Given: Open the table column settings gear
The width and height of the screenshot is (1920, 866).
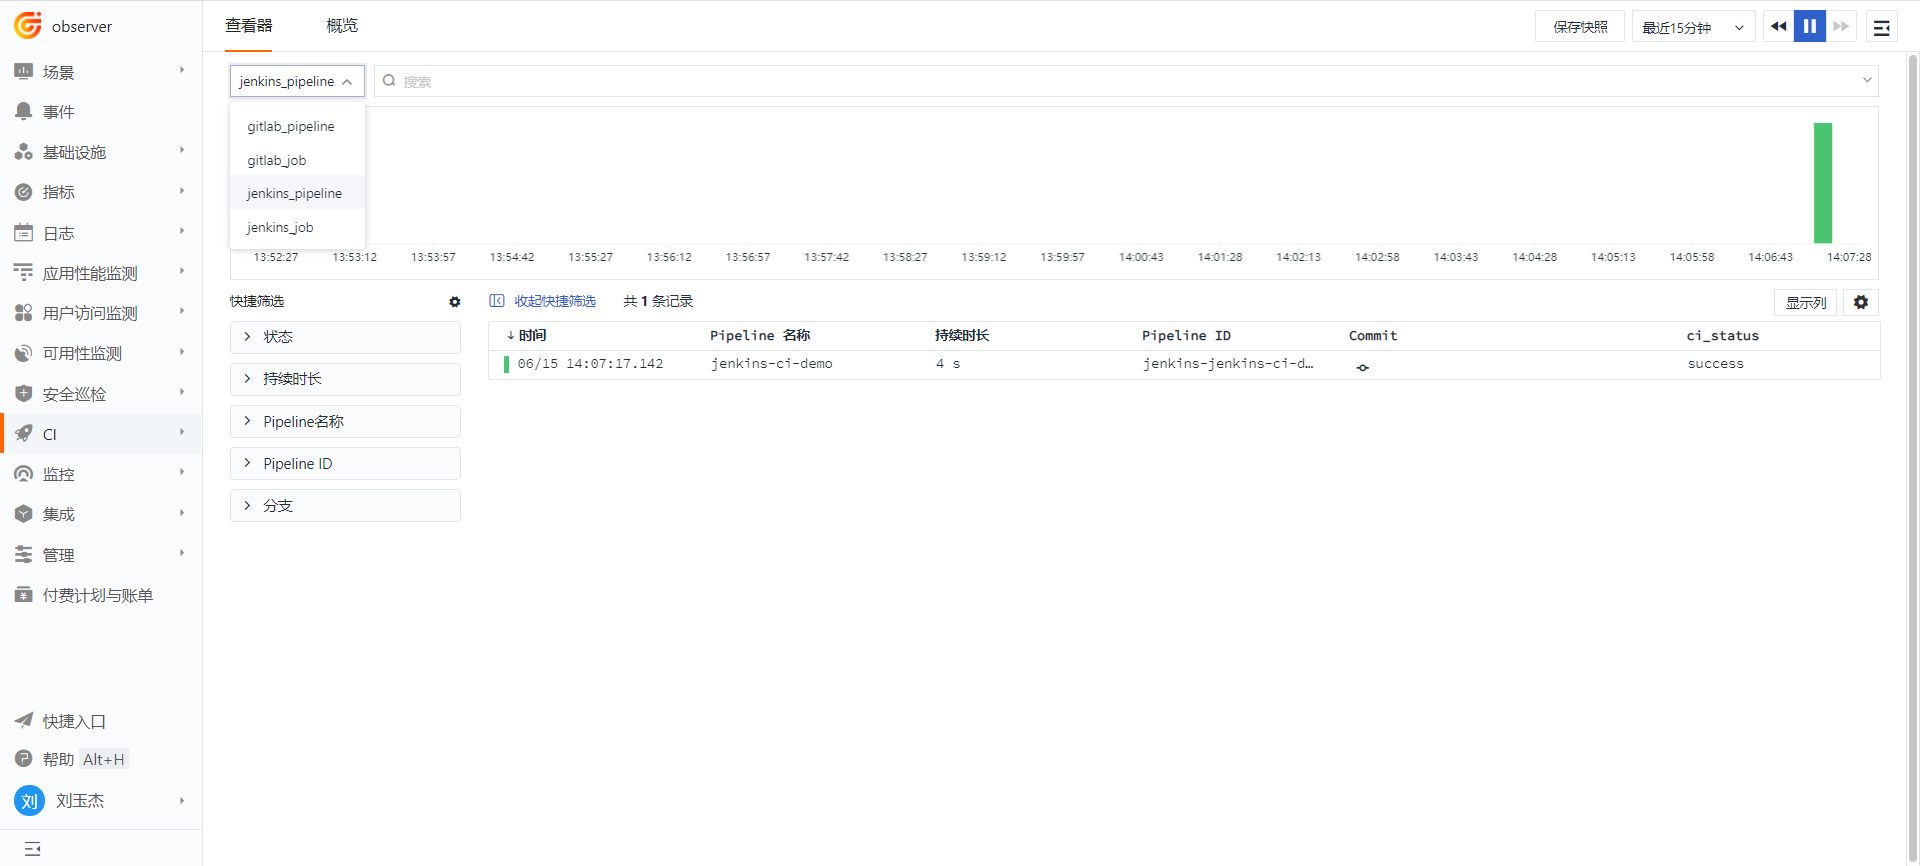Looking at the screenshot, I should pyautogui.click(x=1860, y=302).
